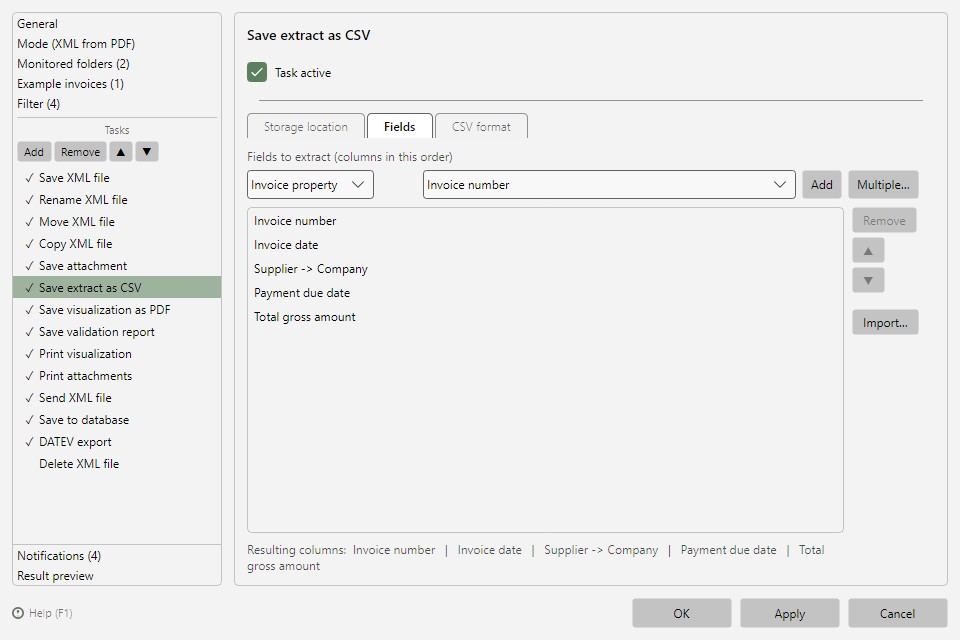Select Supplier -> Company in fields list
Viewport: 960px width, 640px height.
point(545,269)
